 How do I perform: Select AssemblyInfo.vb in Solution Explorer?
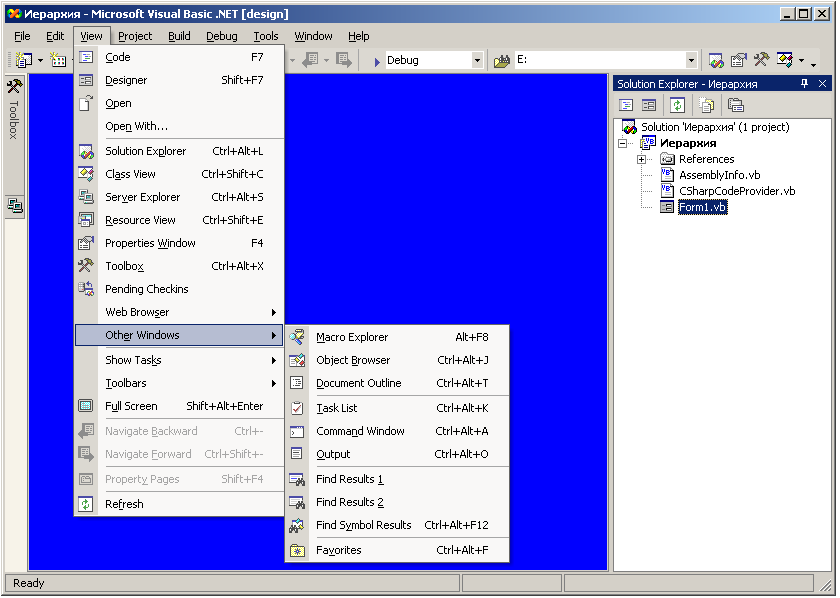click(719, 175)
